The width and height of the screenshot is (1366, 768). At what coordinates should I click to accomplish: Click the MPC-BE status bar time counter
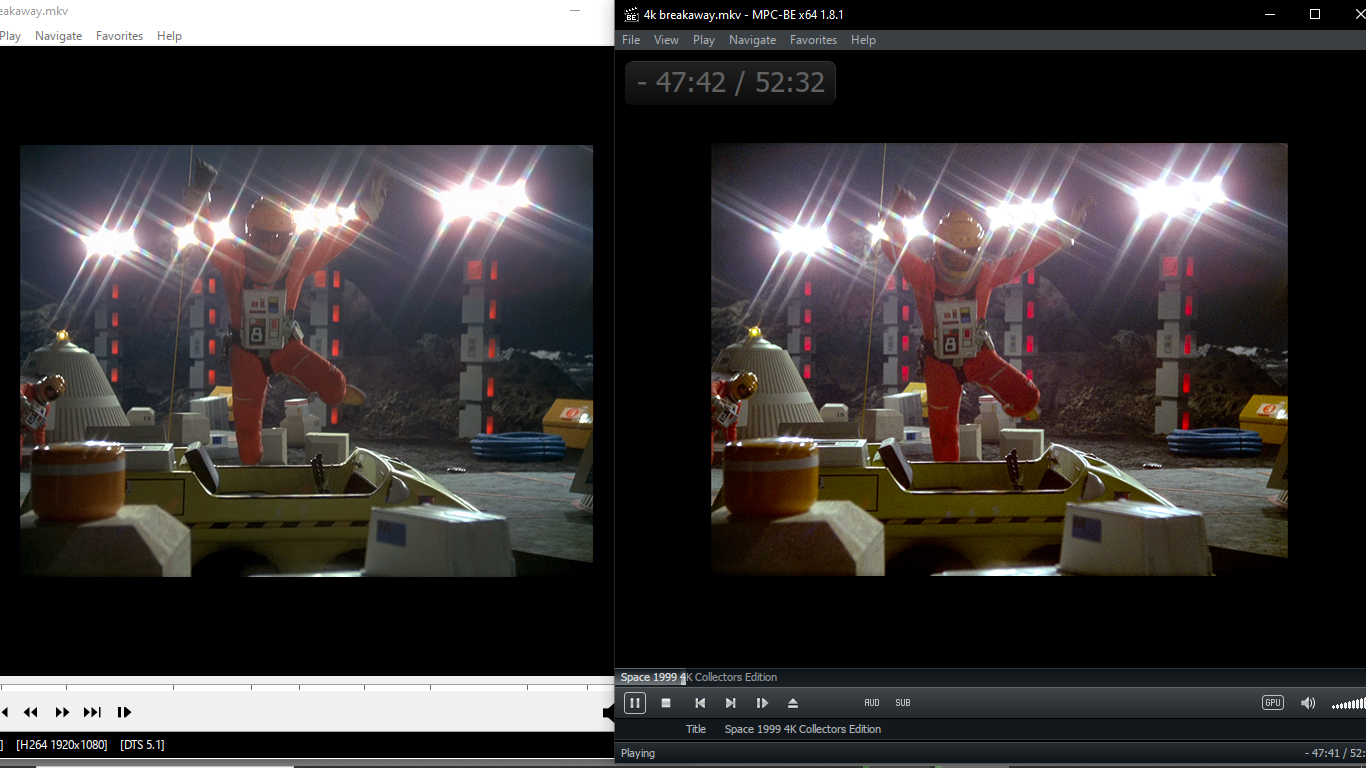pos(1335,753)
